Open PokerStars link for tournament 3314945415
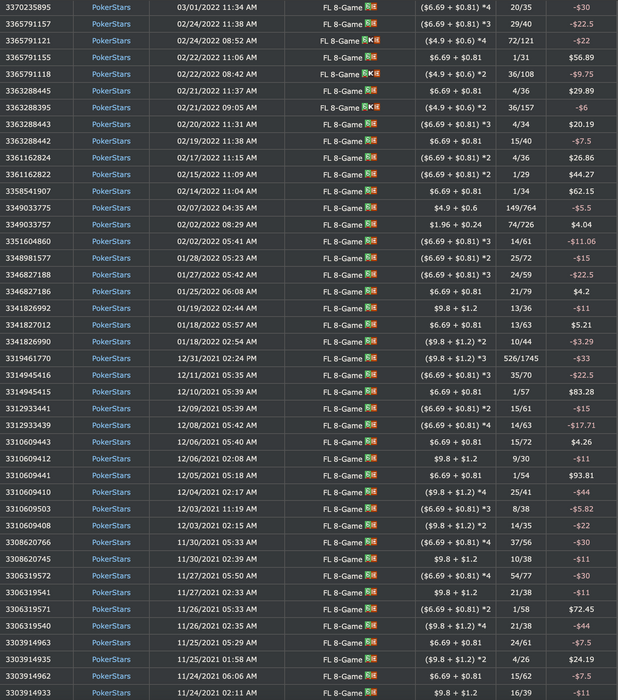The width and height of the screenshot is (618, 700). (111, 392)
